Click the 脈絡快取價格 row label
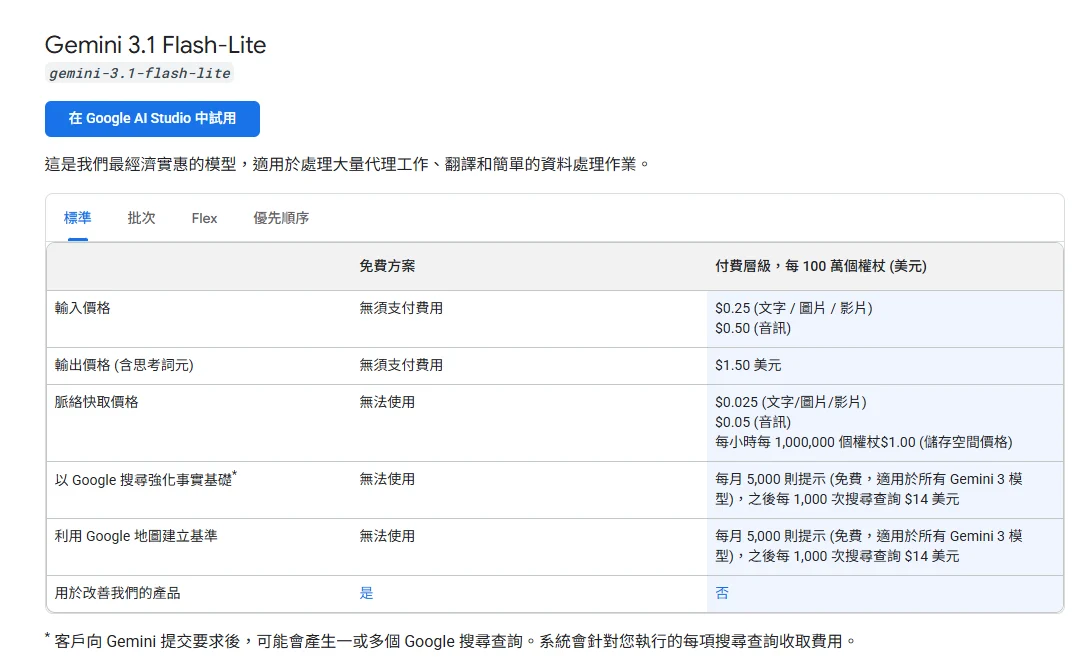 coord(97,402)
